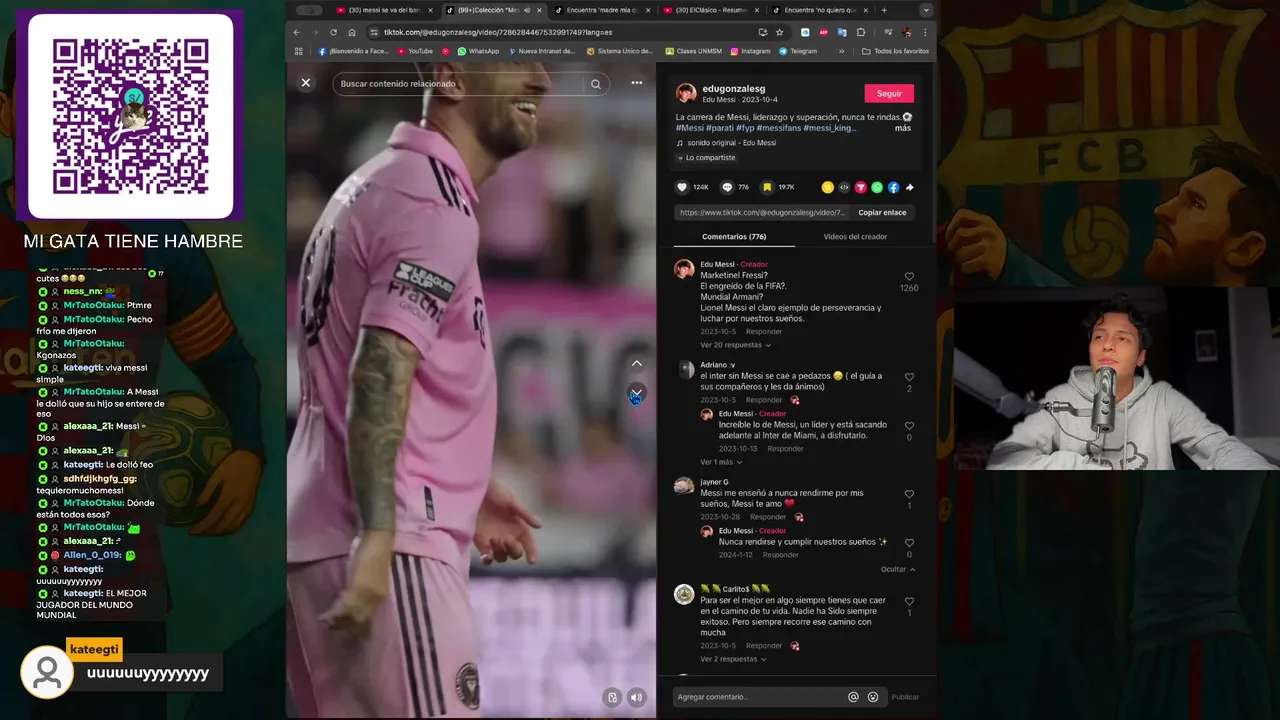Image resolution: width=1280 pixels, height=720 pixels.
Task: Like Adriano :v's comment
Action: point(909,377)
